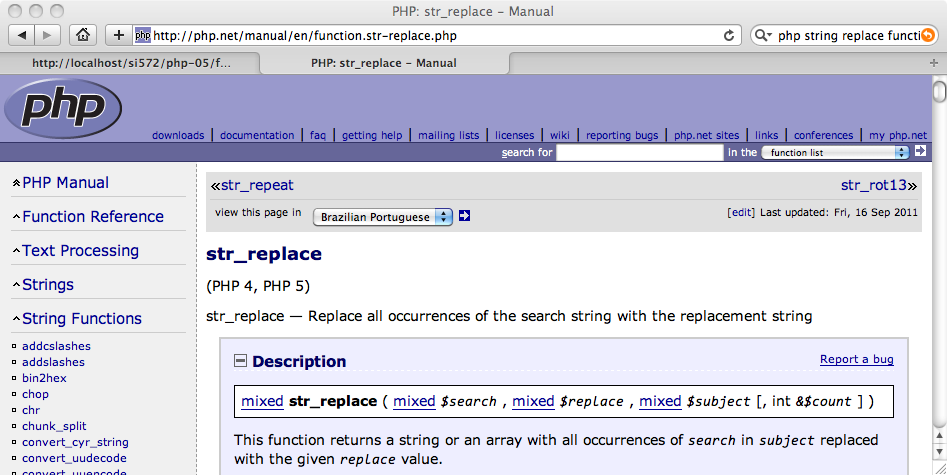The image size is (947, 475).
Task: Open mixed type link before $subject
Action: pos(660,401)
